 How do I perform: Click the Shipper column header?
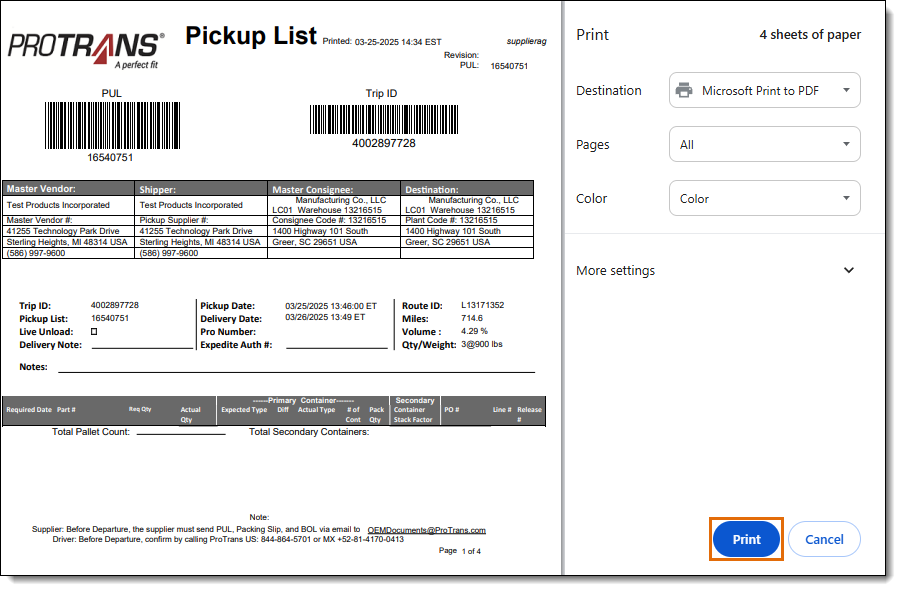coord(201,189)
